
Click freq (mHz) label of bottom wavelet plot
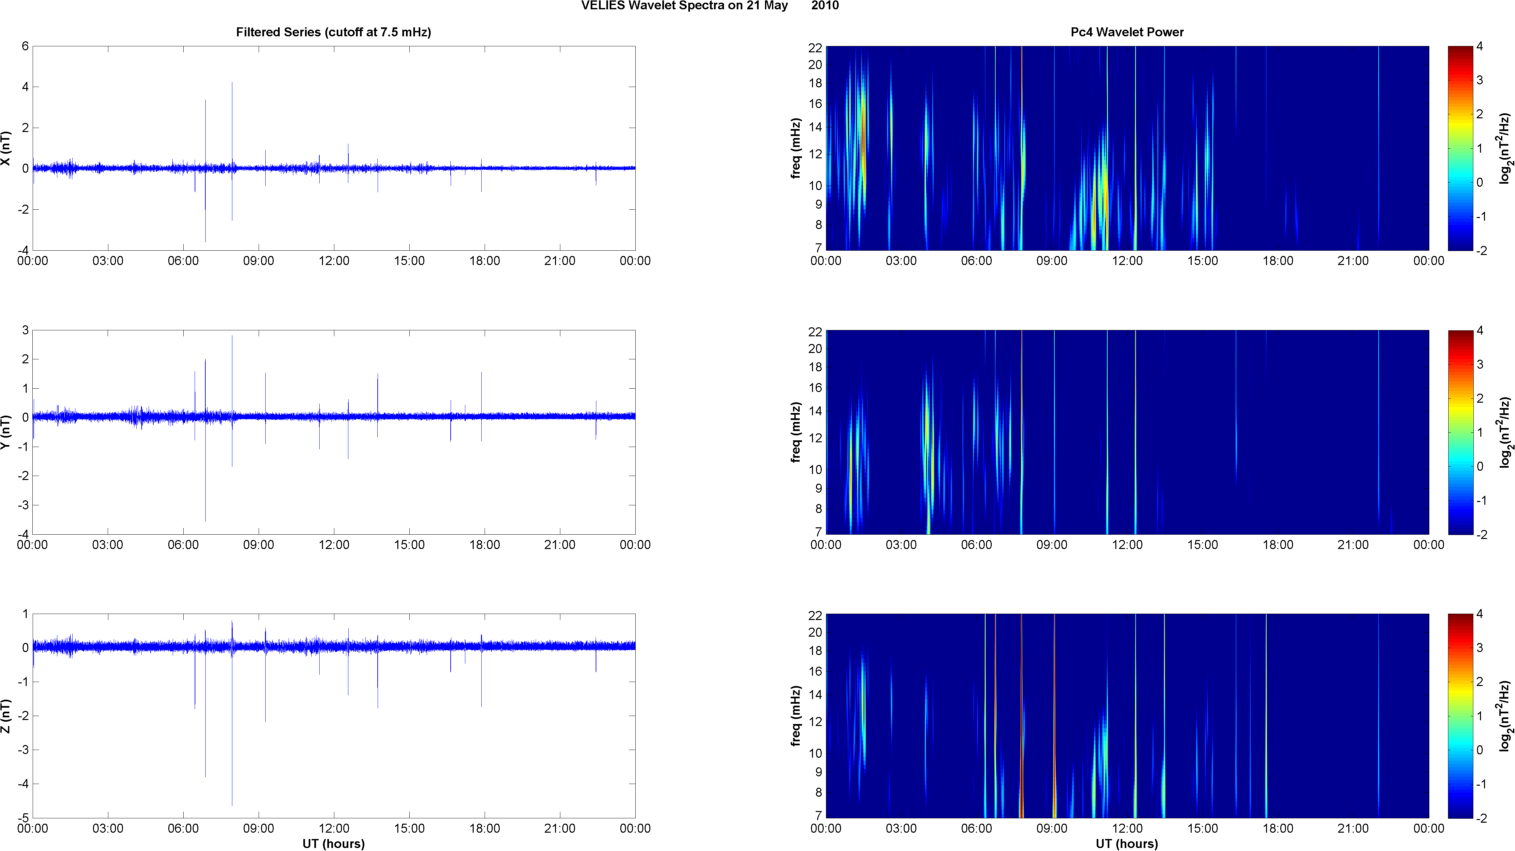pos(796,716)
